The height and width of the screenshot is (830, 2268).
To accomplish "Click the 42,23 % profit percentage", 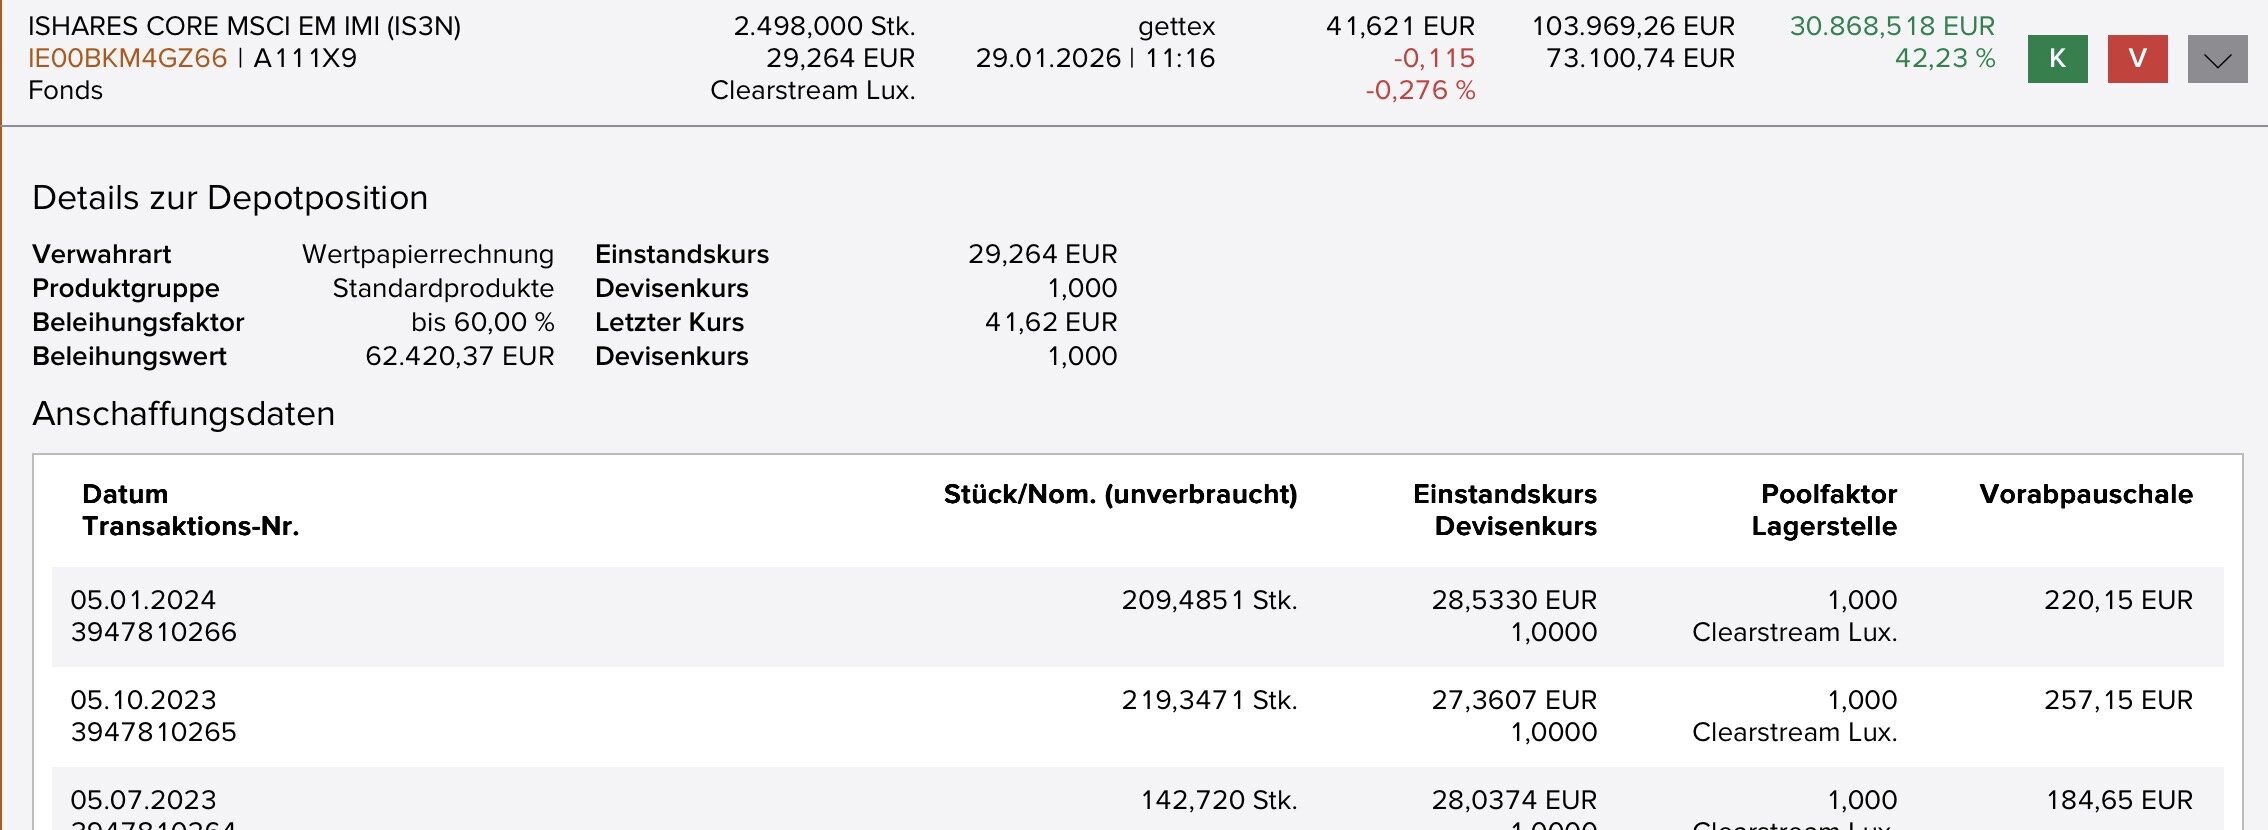I will 1944,58.
